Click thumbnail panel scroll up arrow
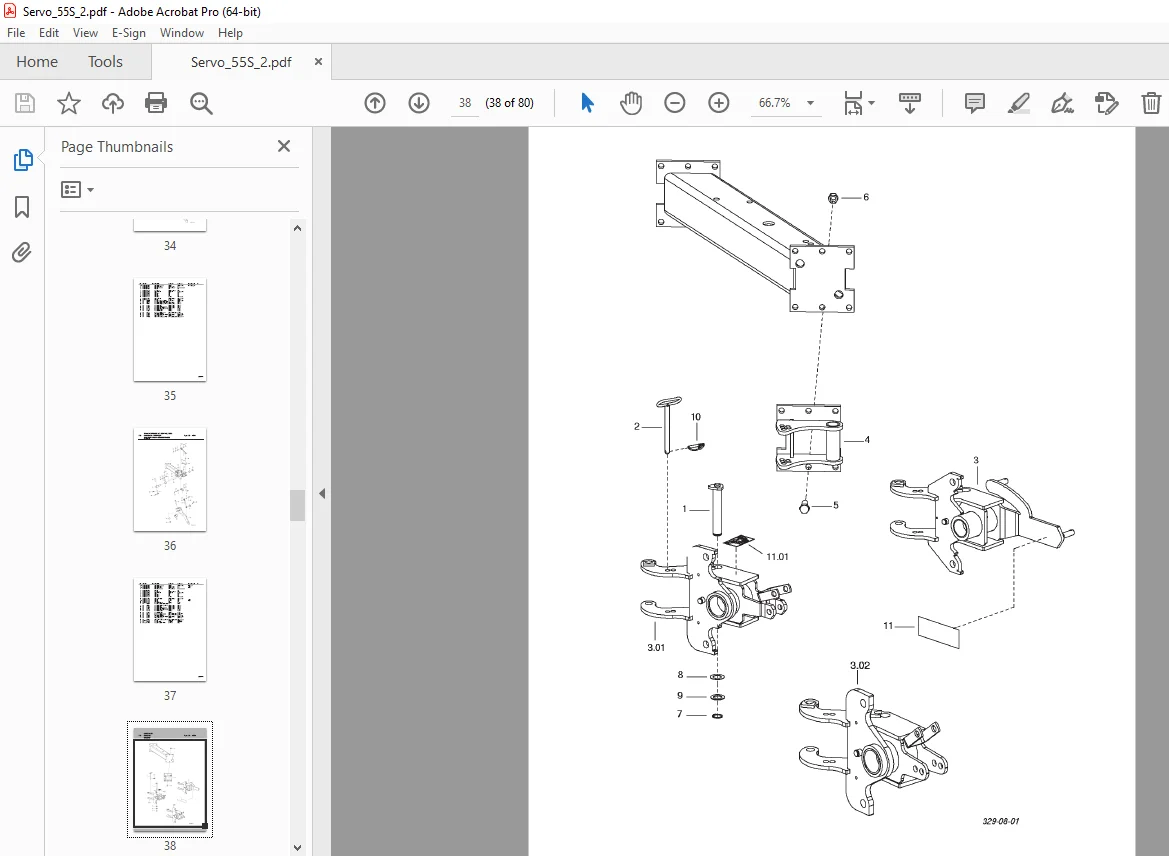The height and width of the screenshot is (856, 1169). pos(297,228)
